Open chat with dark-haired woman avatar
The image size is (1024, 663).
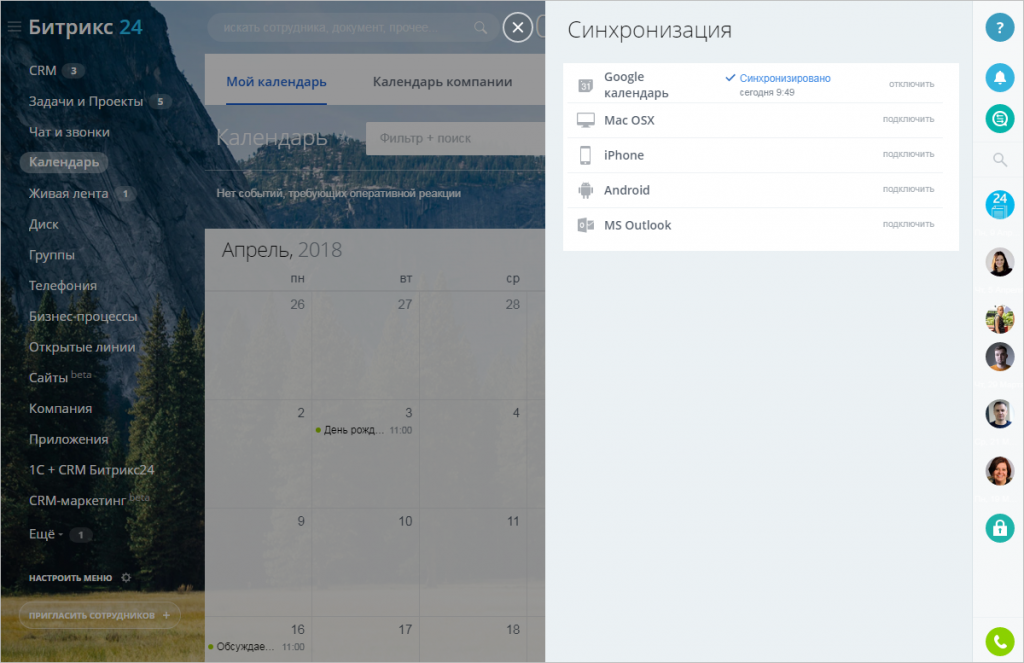(x=999, y=263)
